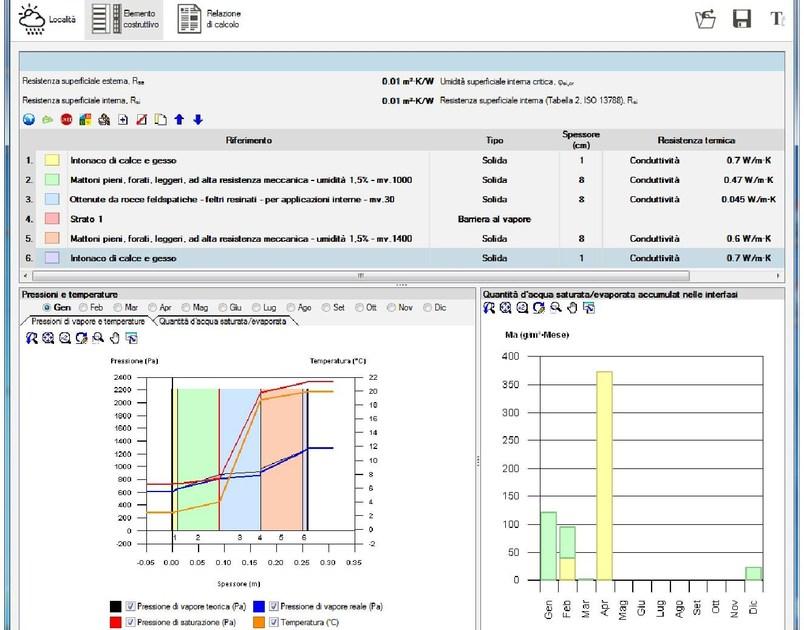
Task: Click the light blue swatch of layer 3
Action: point(52,199)
